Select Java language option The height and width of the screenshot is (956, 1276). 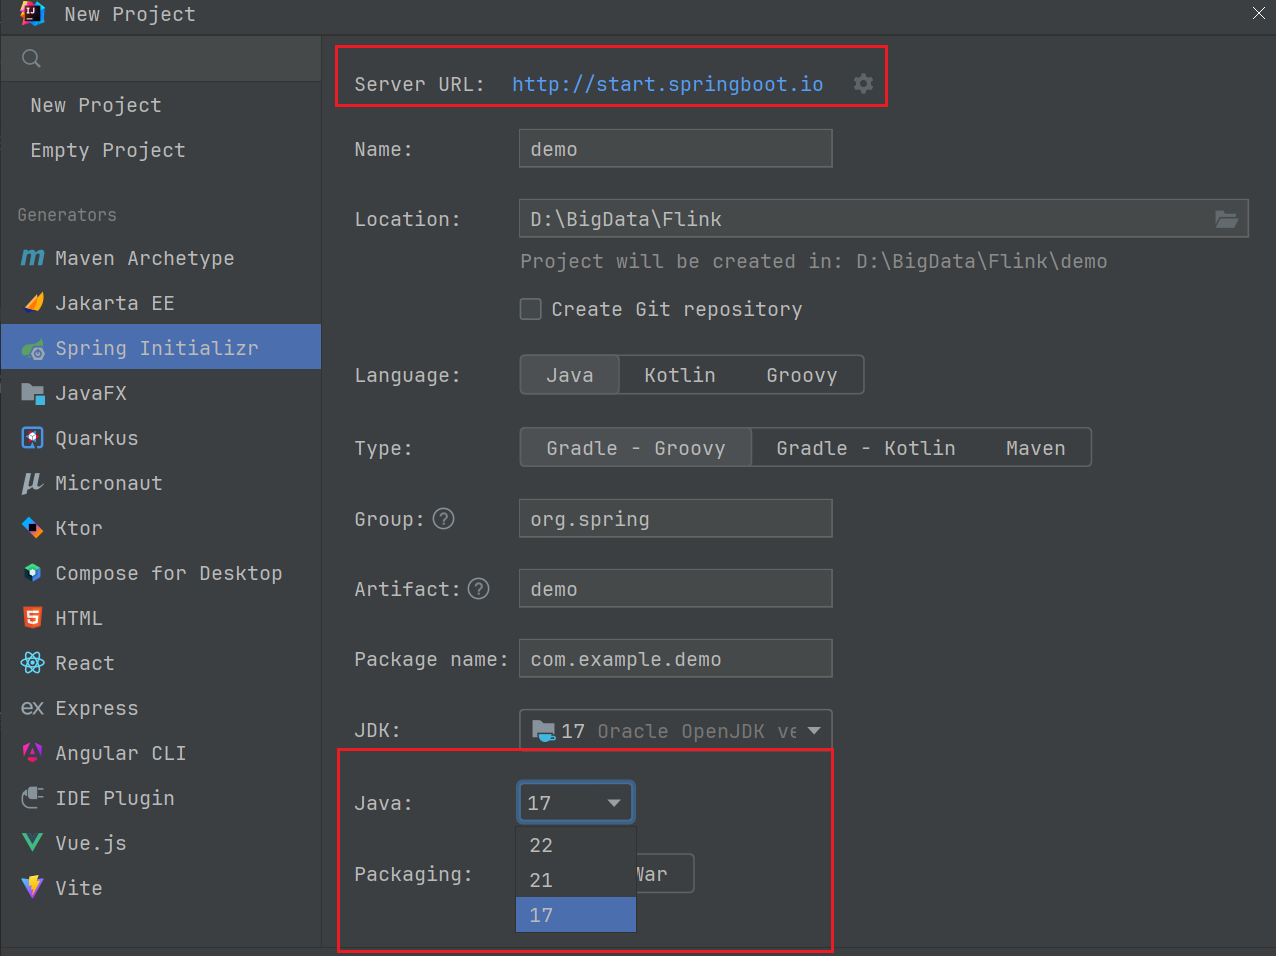(x=570, y=375)
